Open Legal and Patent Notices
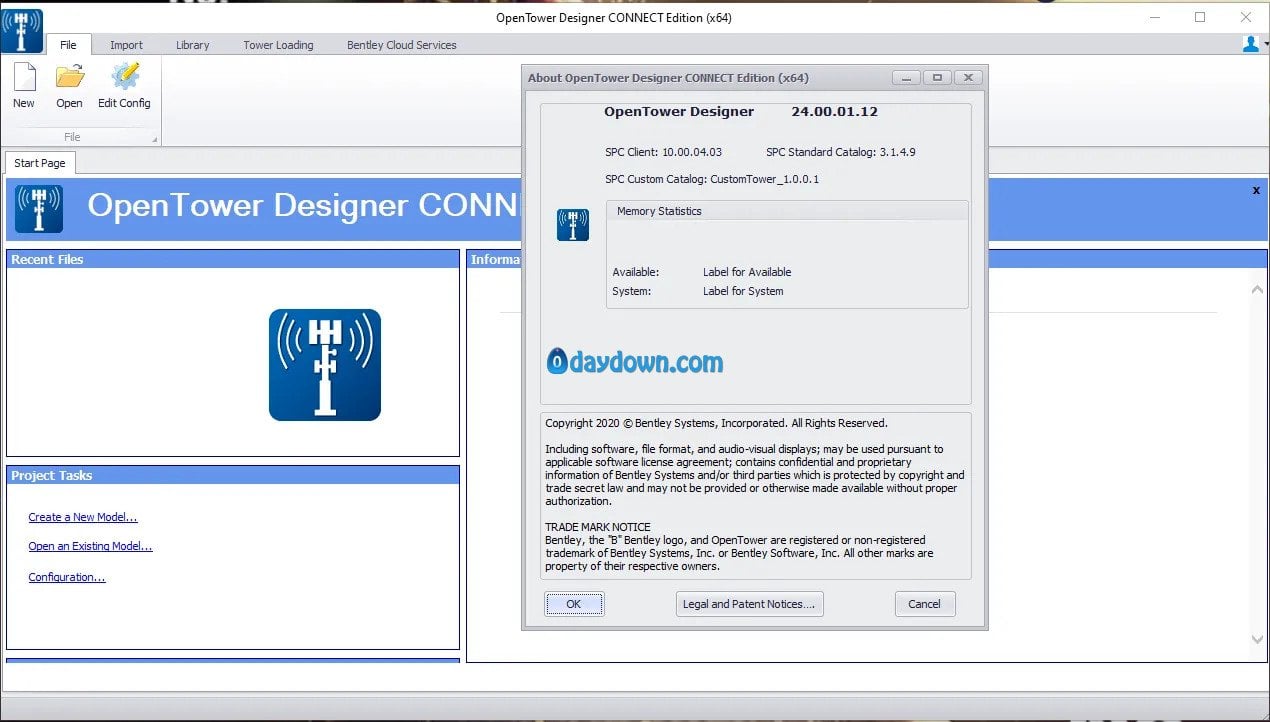 coord(749,604)
